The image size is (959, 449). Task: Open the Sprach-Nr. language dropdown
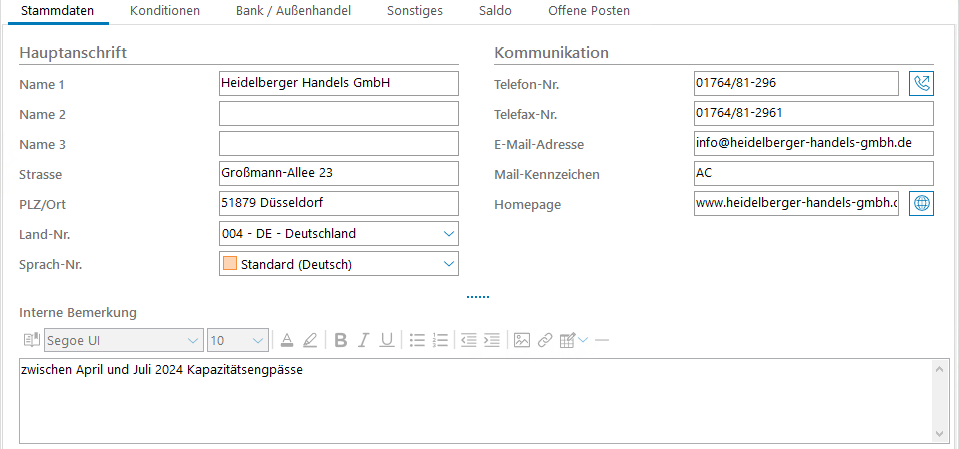tap(447, 264)
